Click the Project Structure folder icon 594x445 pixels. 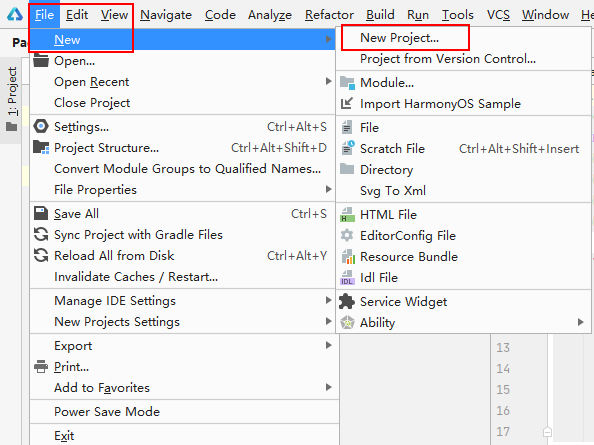(41, 147)
